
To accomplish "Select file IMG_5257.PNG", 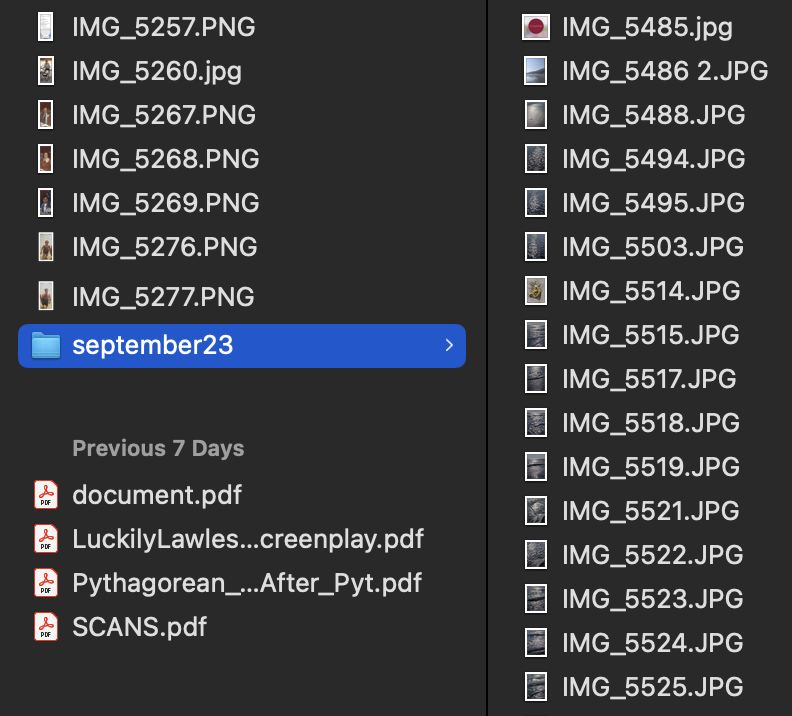I will [x=163, y=27].
